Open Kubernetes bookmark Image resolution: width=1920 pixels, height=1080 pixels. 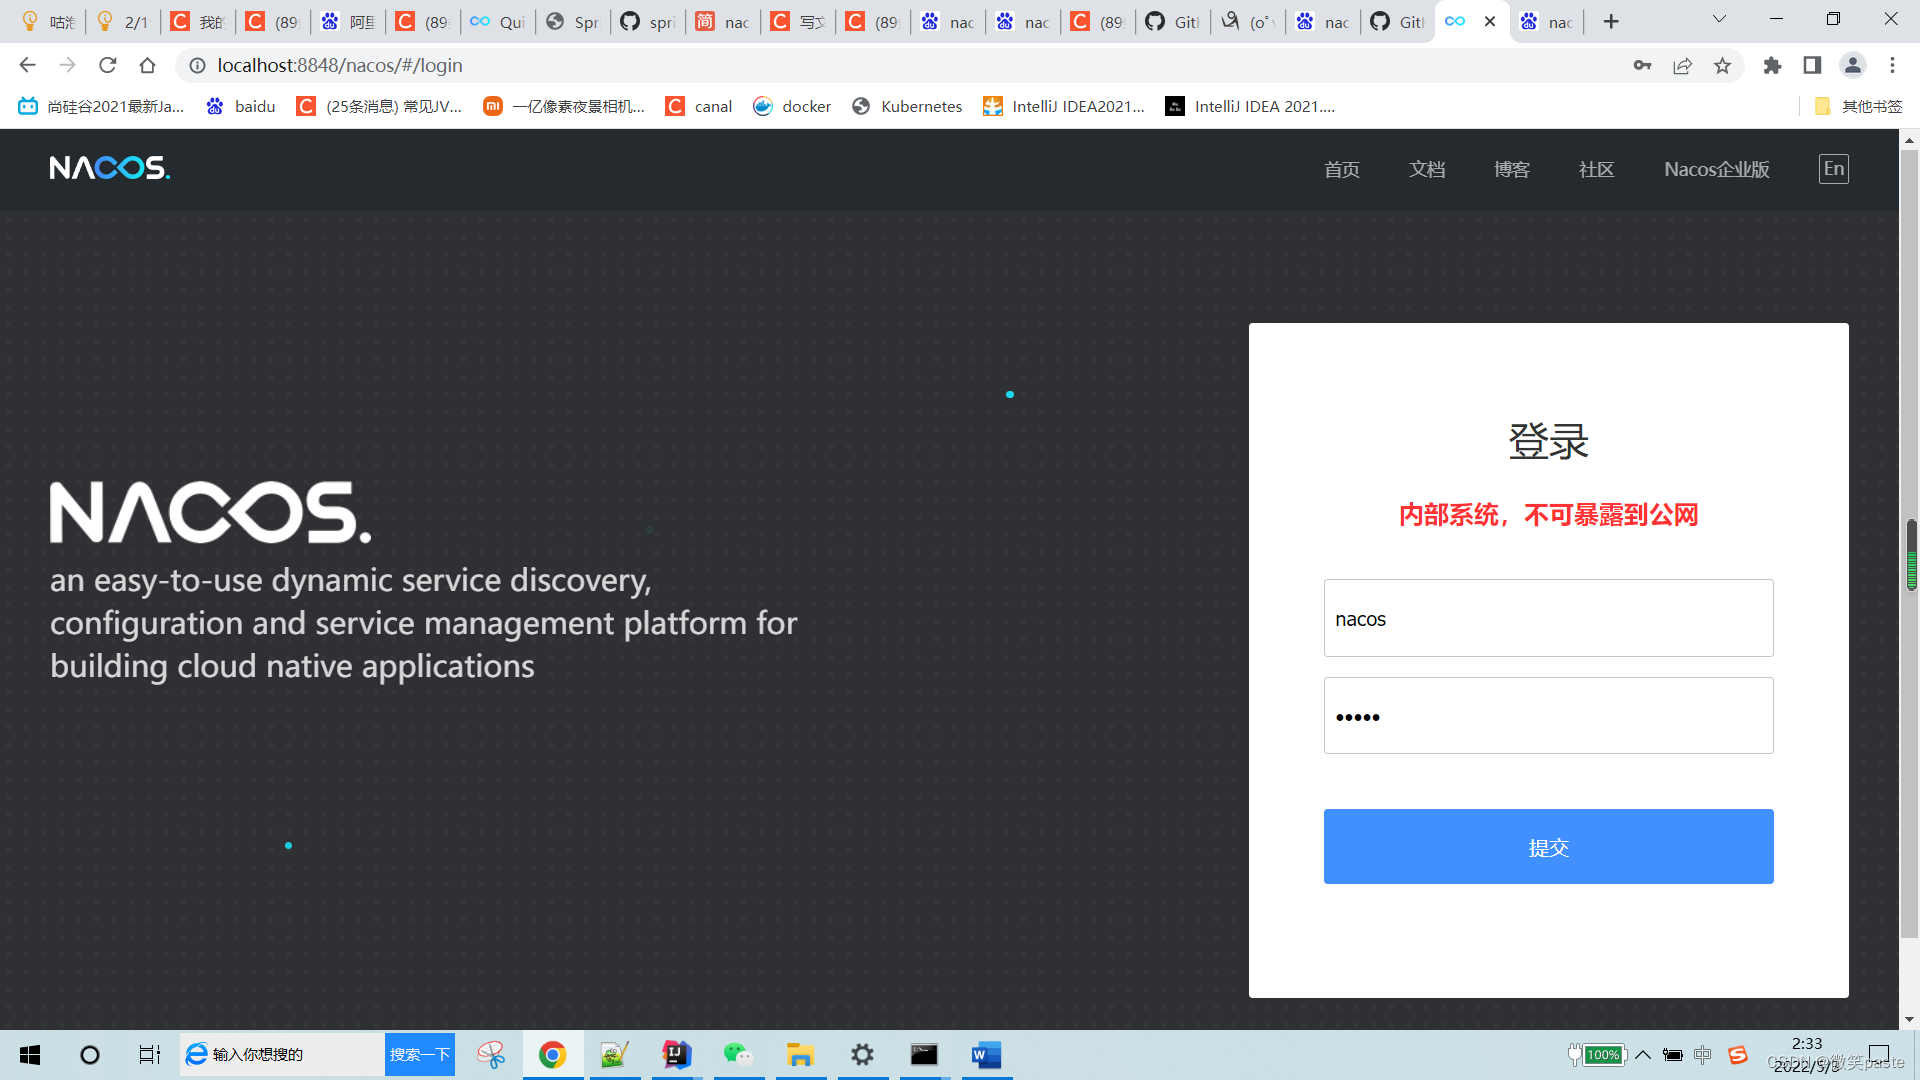coord(907,106)
